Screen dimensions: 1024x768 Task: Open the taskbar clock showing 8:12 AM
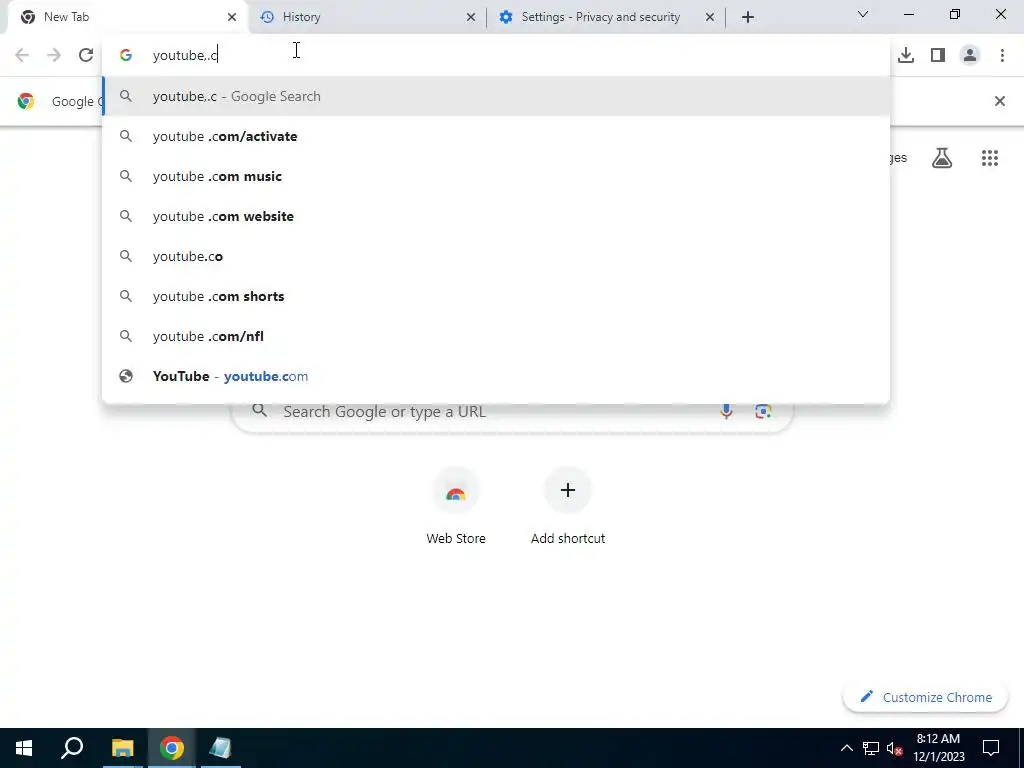tap(938, 748)
